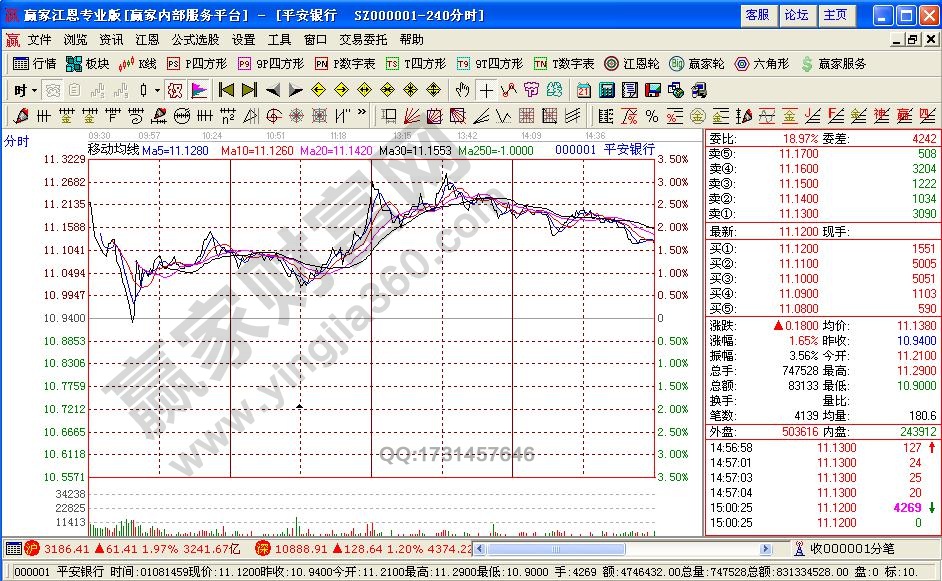
Task: Jump to first bar with skip-back arrow
Action: coord(226,90)
